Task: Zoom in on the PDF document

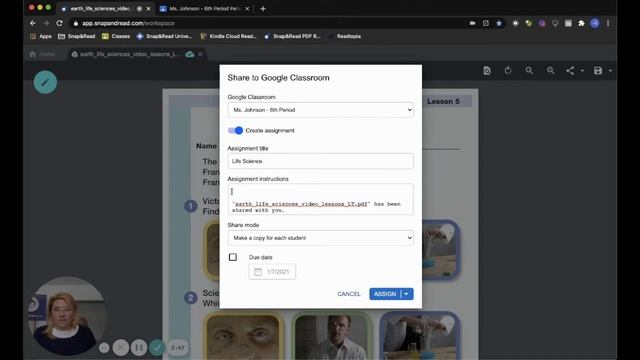Action: click(x=551, y=71)
